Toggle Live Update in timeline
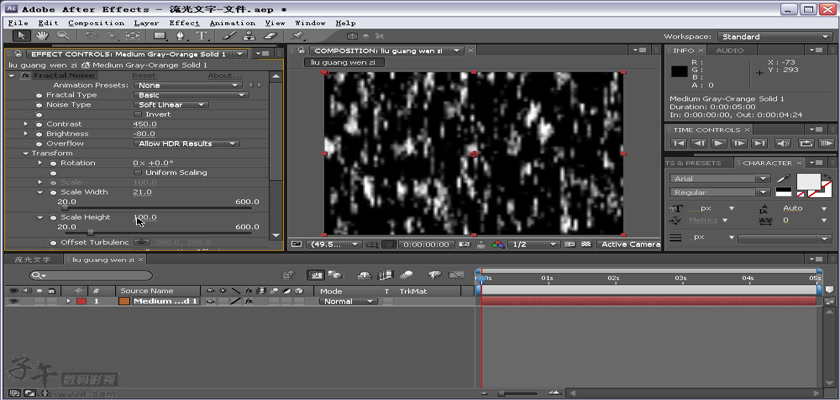This screenshot has width=840, height=400. [x=316, y=275]
